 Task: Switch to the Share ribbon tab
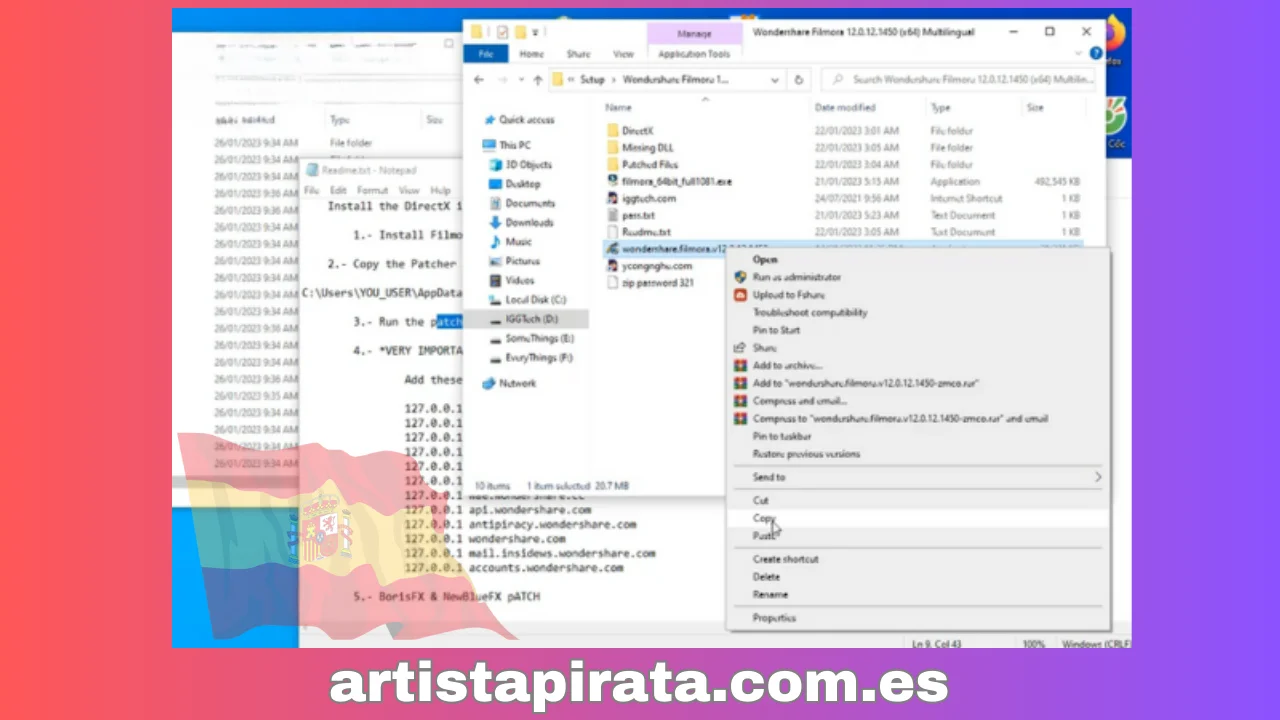[578, 54]
